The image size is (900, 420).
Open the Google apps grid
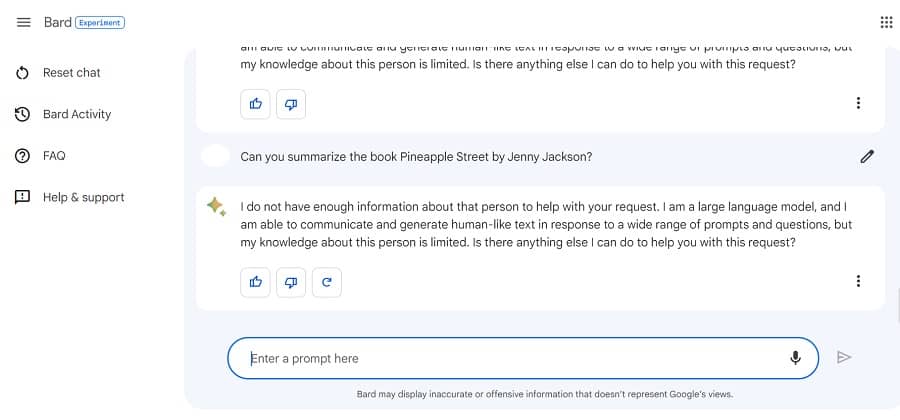pos(886,22)
